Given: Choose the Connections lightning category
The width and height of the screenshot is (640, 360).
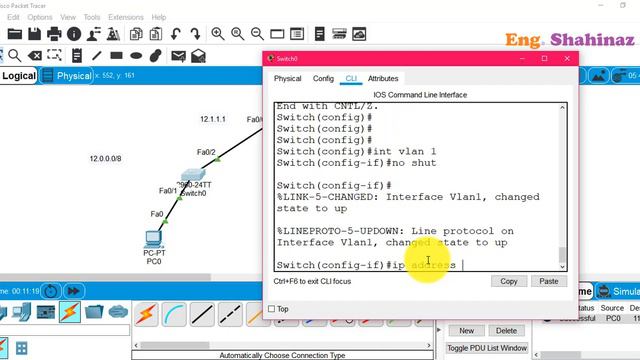Looking at the screenshot, I should (70, 312).
